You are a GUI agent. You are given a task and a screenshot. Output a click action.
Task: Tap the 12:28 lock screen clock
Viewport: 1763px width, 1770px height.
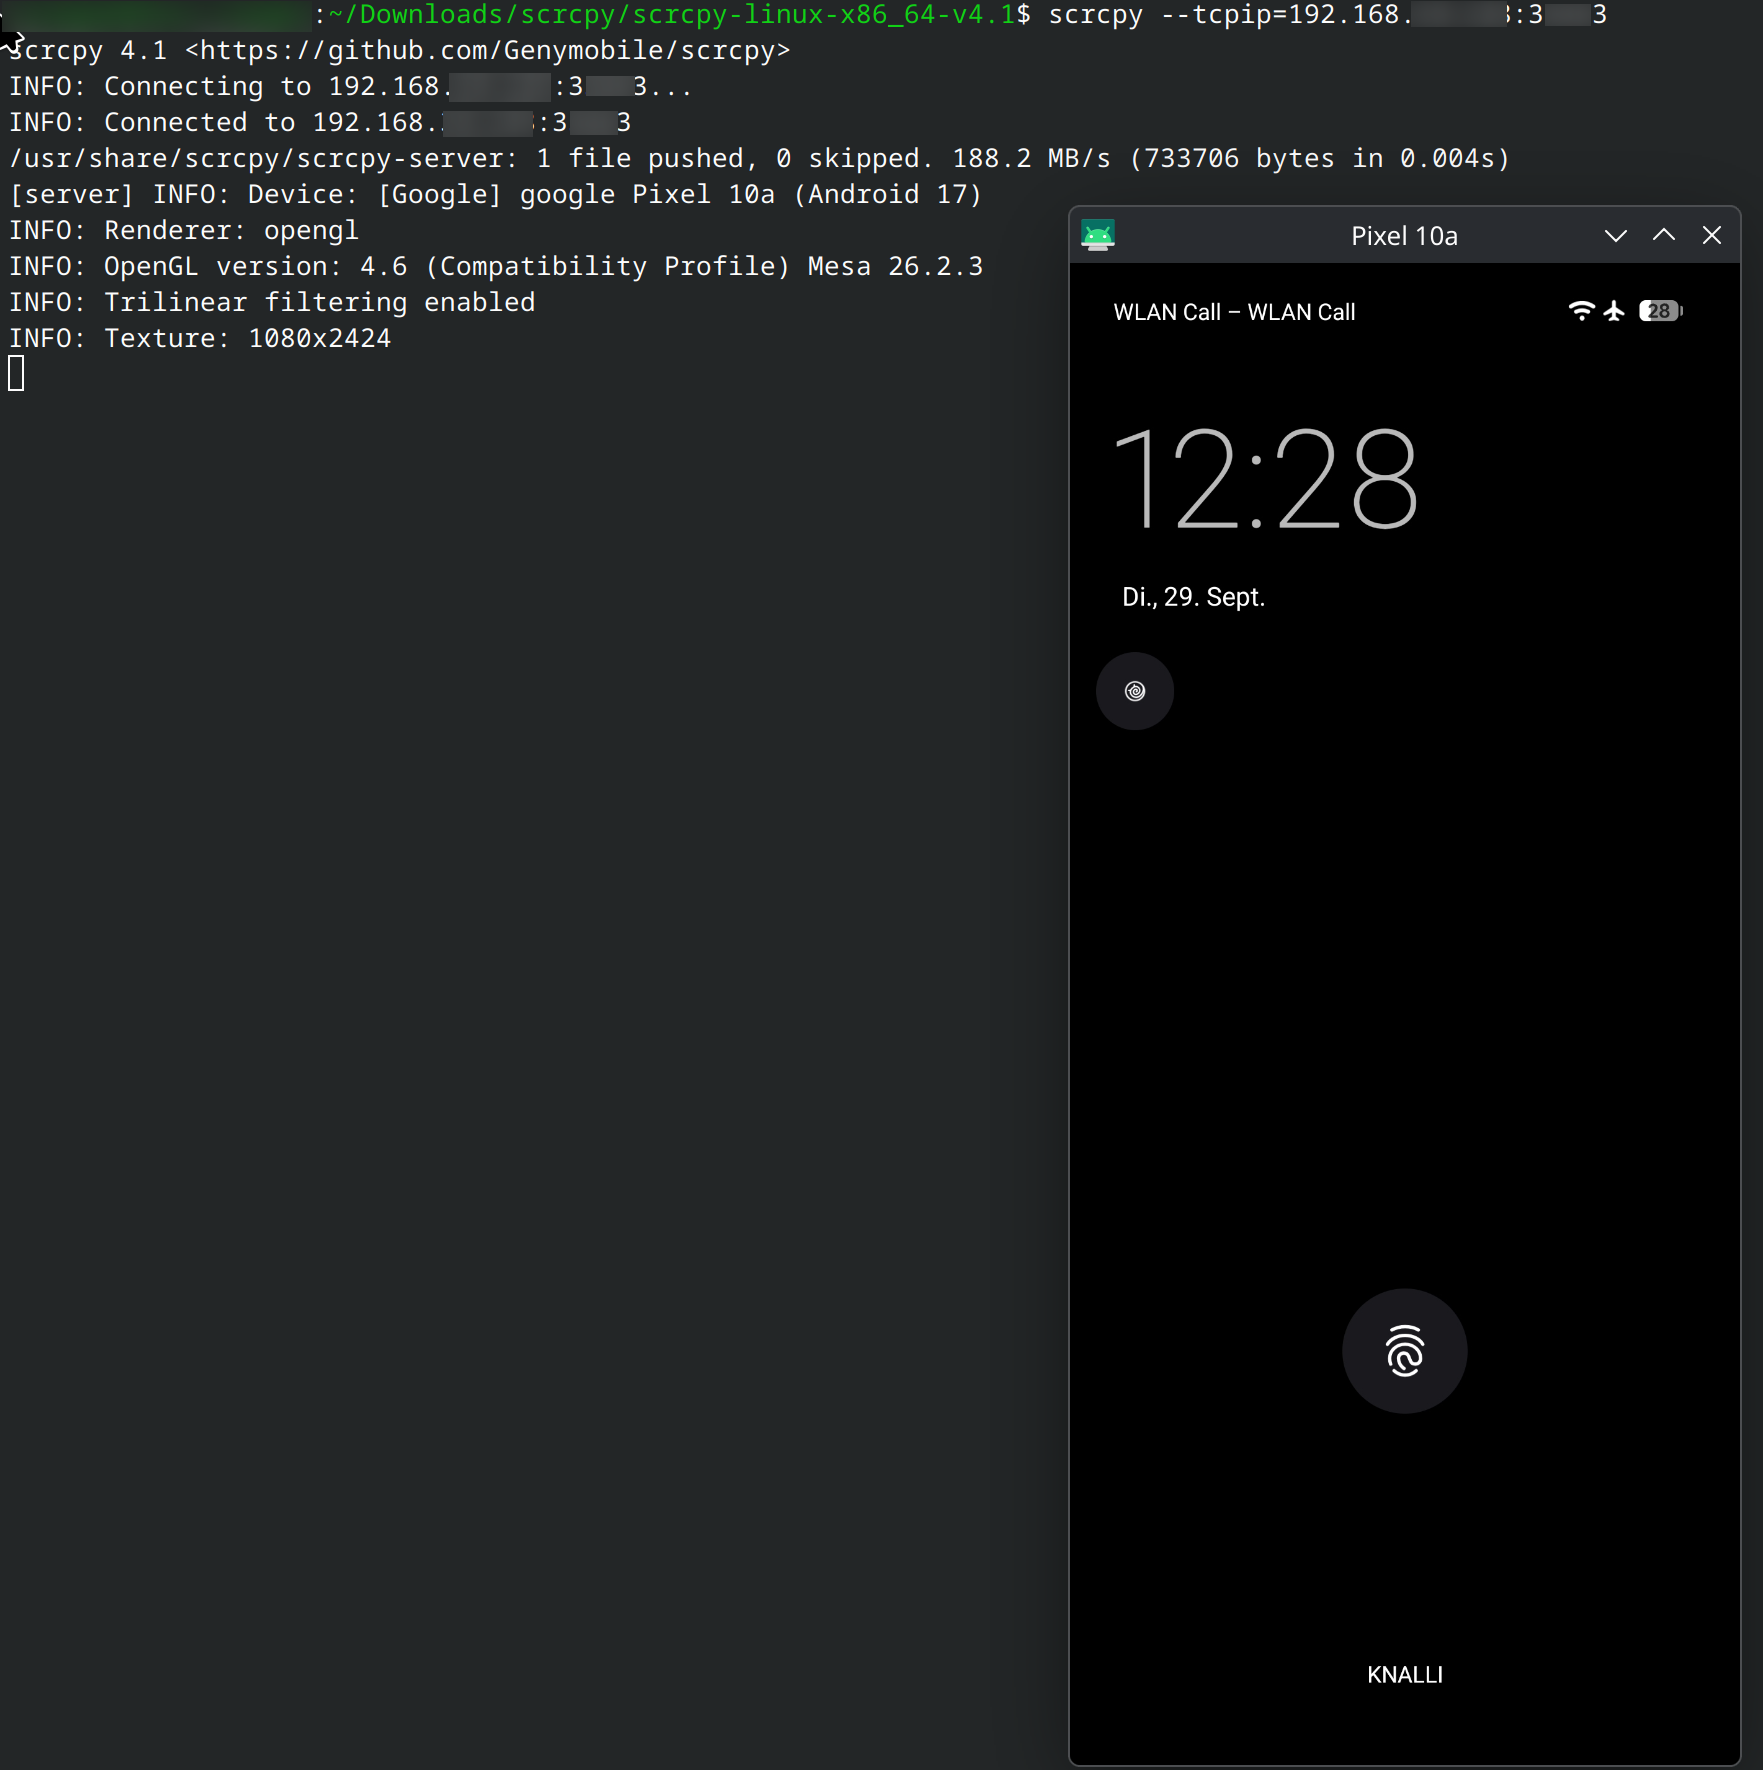(1265, 479)
